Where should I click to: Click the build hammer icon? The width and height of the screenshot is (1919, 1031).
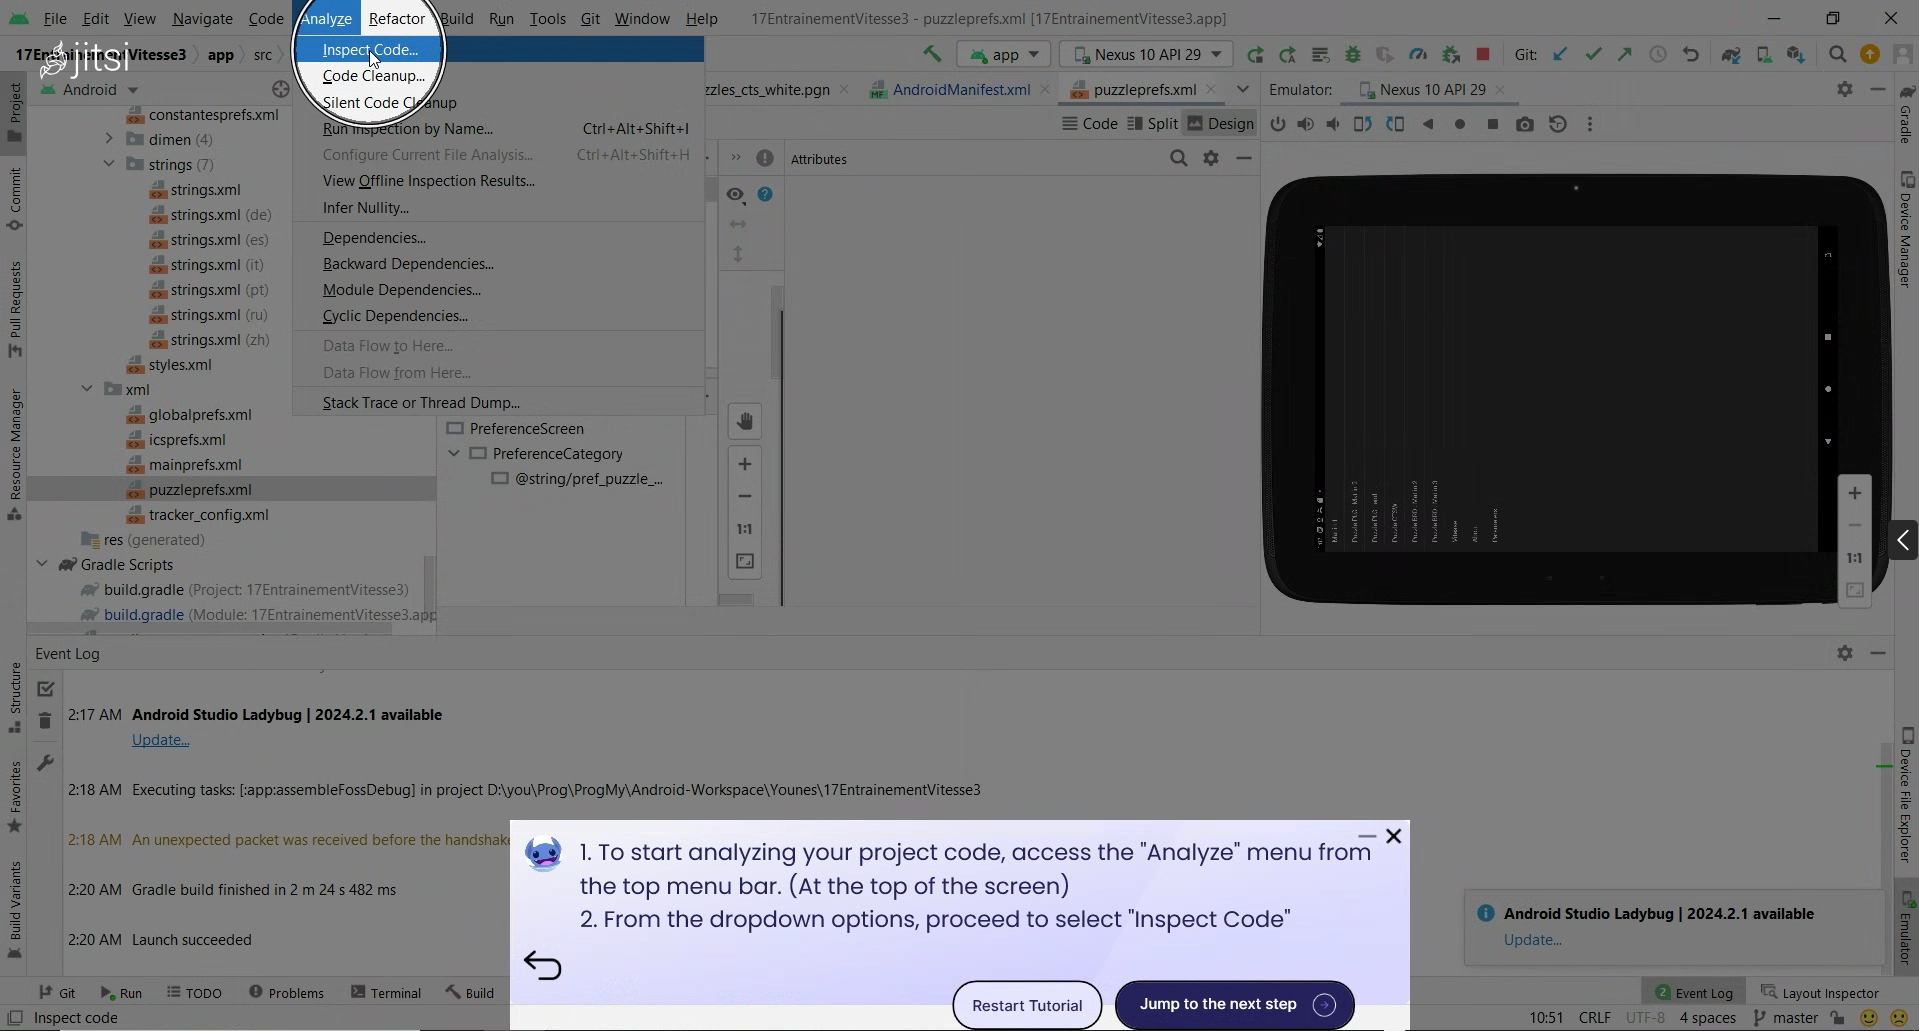[x=931, y=54]
